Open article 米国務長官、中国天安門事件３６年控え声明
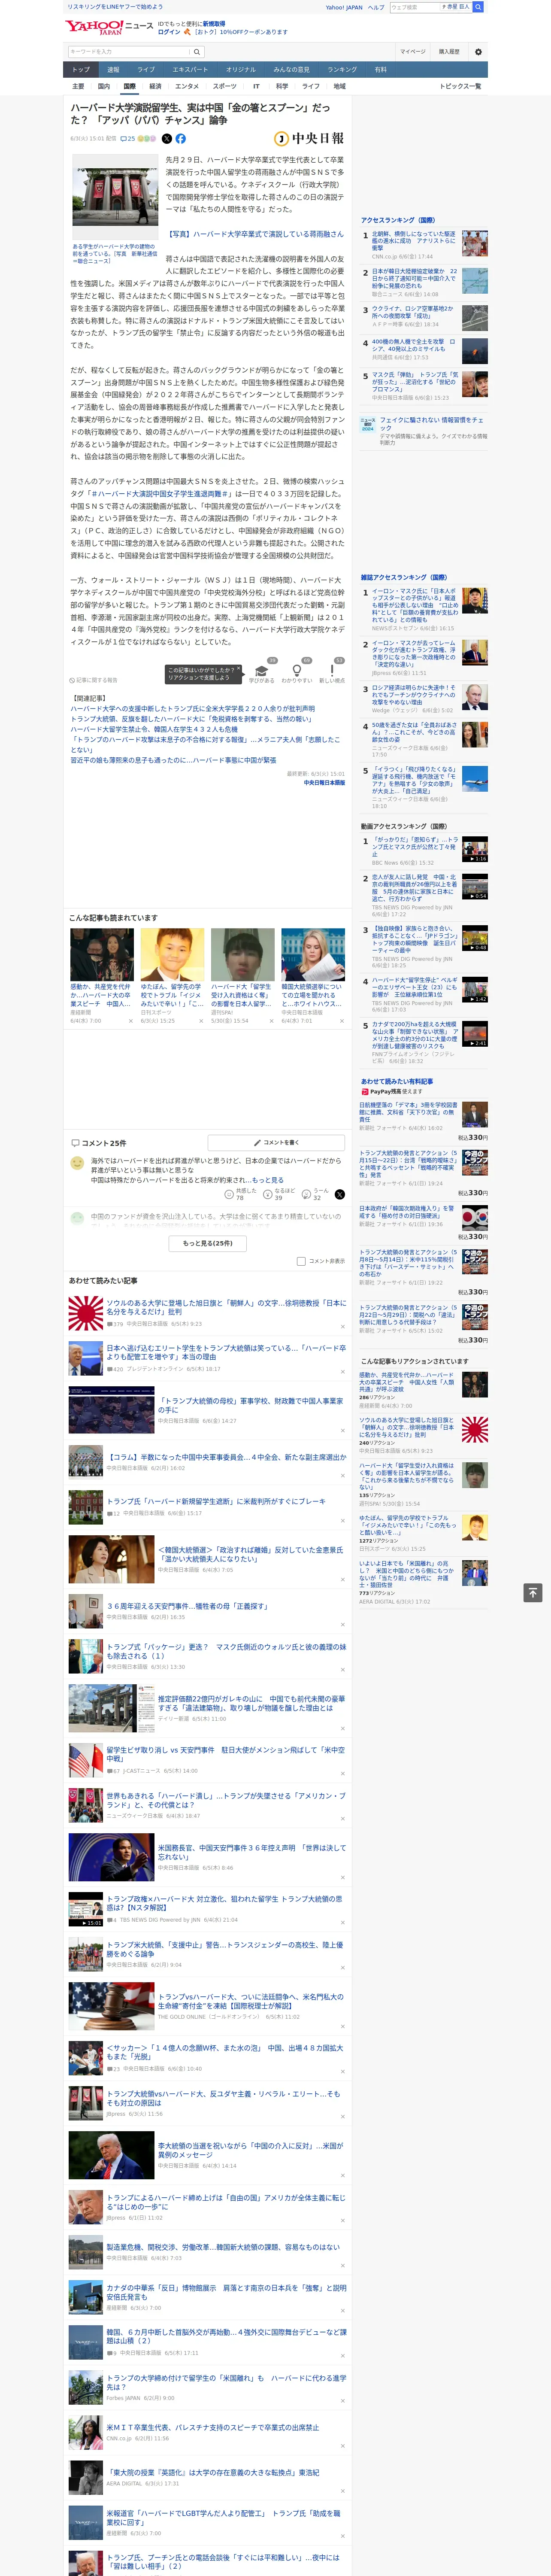 251,1852
